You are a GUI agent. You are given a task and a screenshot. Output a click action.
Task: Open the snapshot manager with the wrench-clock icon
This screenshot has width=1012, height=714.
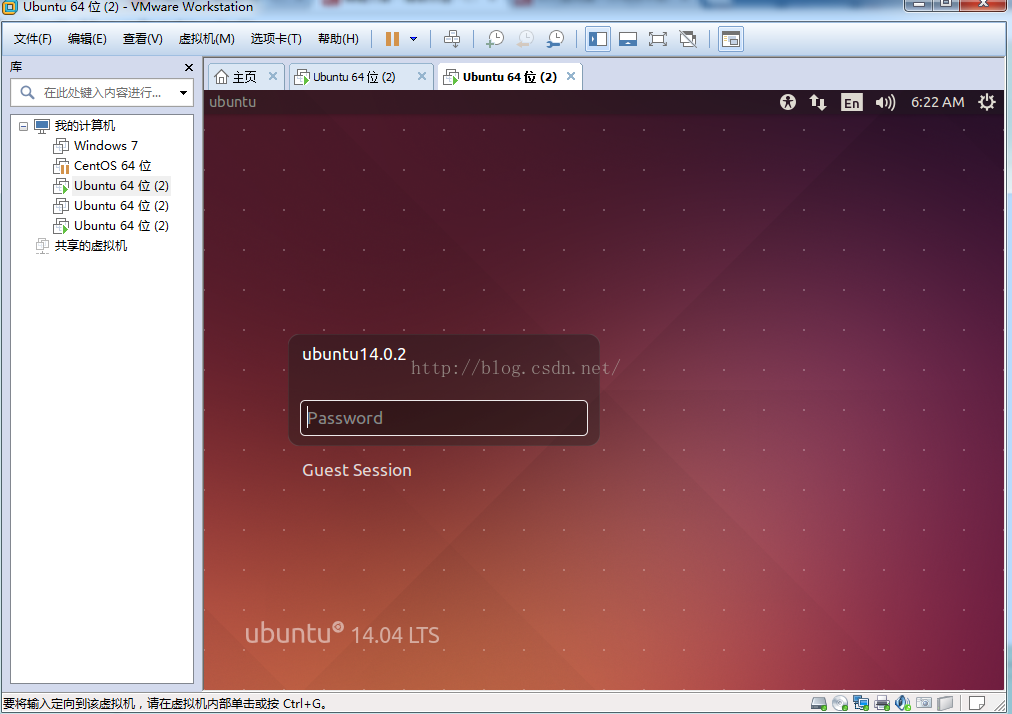pos(554,39)
